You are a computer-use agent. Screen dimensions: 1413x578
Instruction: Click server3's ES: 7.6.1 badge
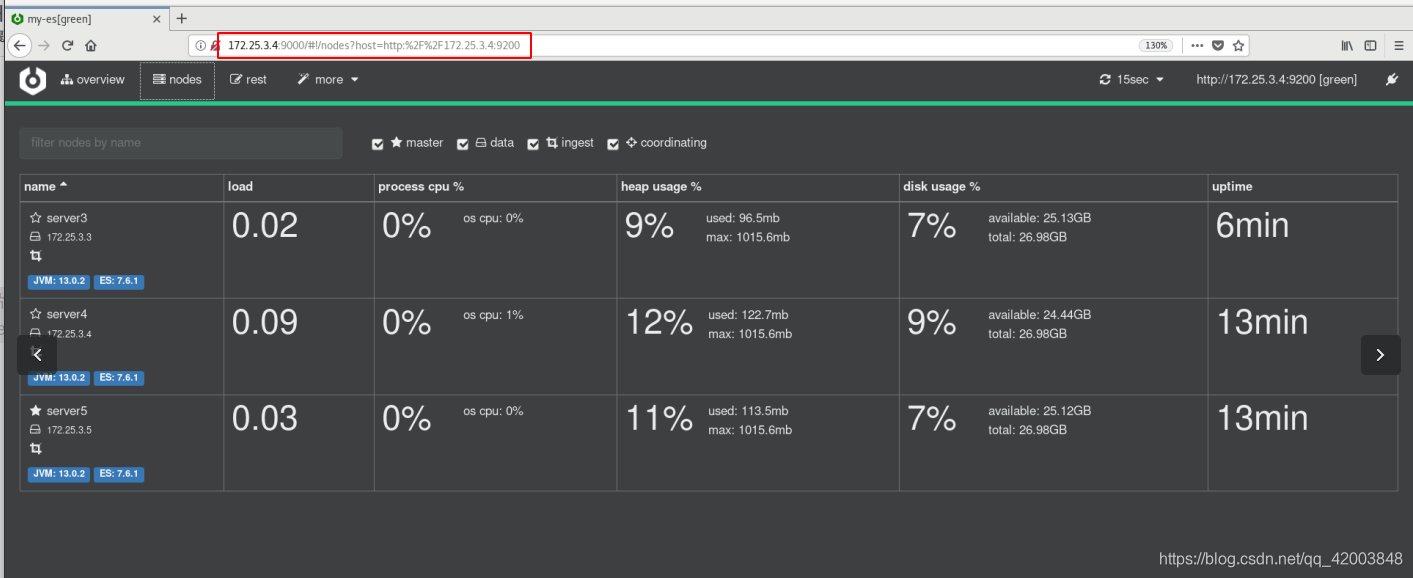coord(119,282)
